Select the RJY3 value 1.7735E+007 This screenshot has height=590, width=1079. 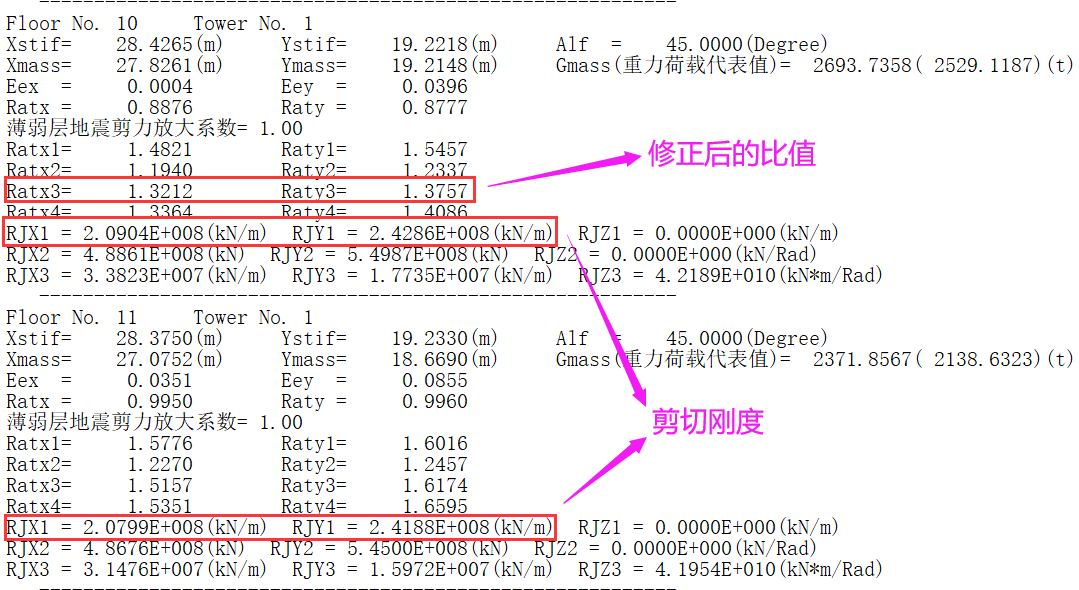429,275
